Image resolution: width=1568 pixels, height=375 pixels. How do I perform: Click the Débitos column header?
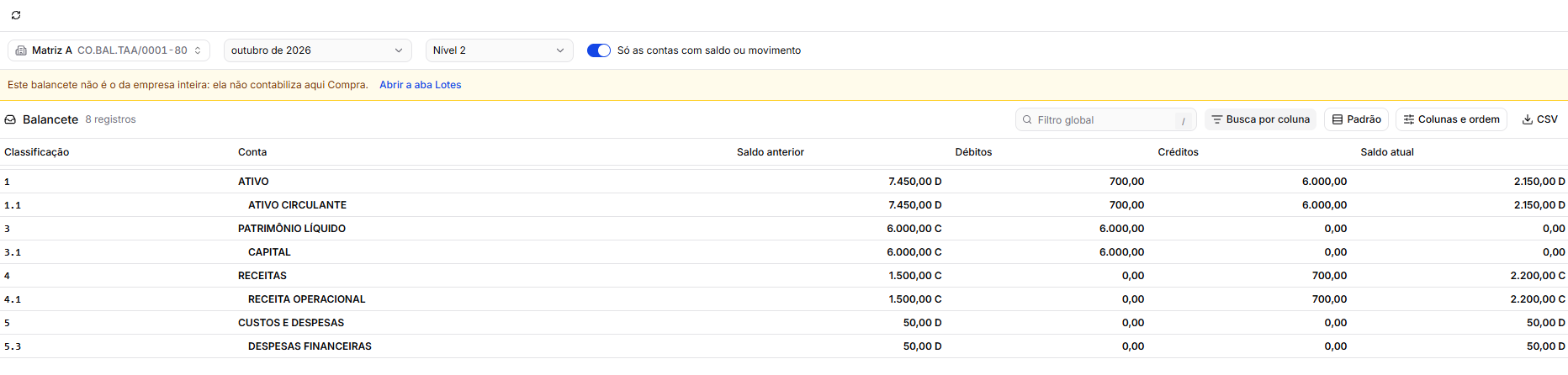973,152
